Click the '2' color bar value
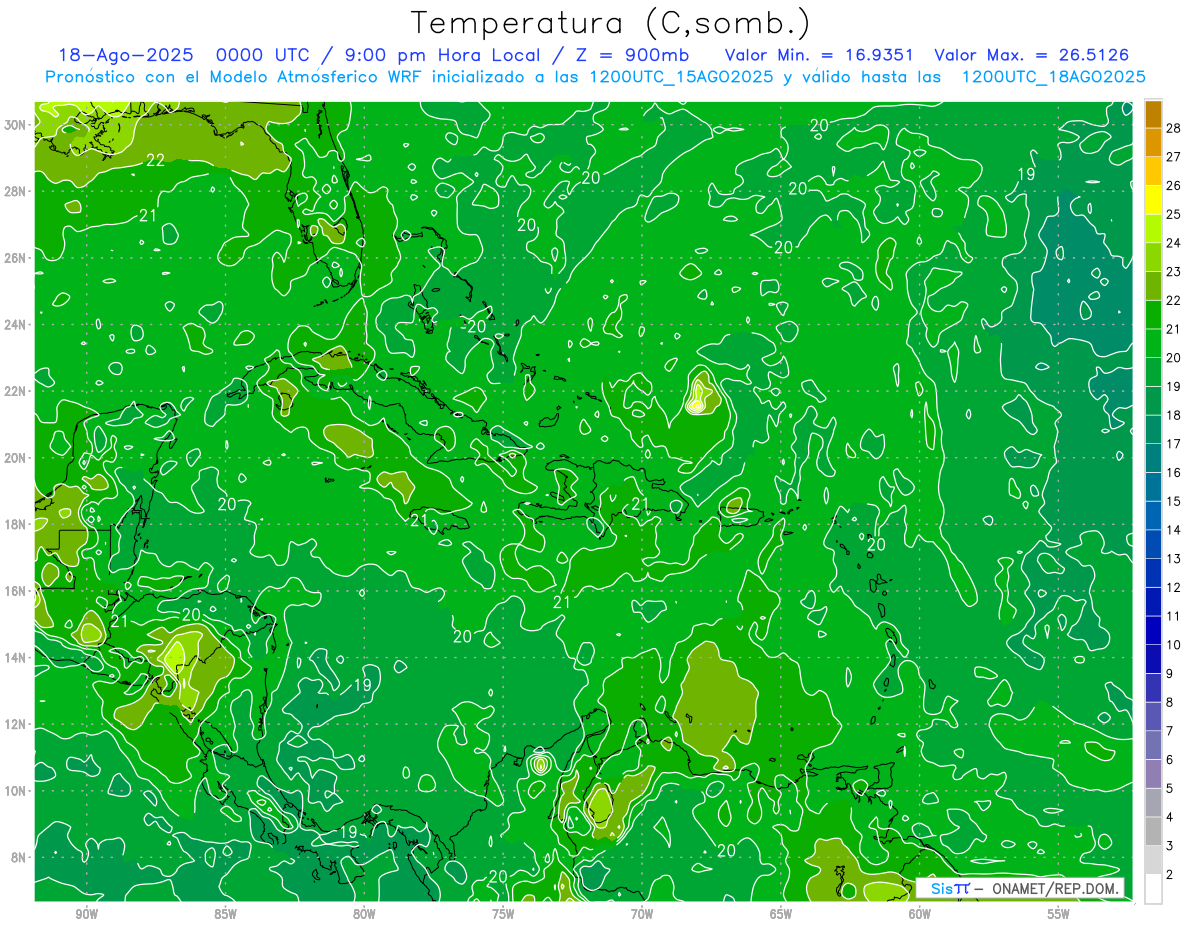This screenshot has height=927, width=1200. [1170, 875]
